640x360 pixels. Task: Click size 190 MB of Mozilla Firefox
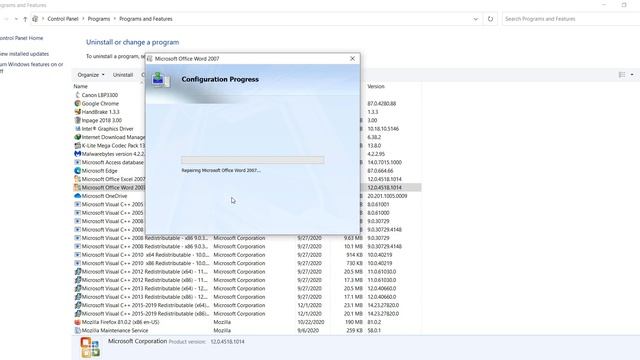coord(354,322)
